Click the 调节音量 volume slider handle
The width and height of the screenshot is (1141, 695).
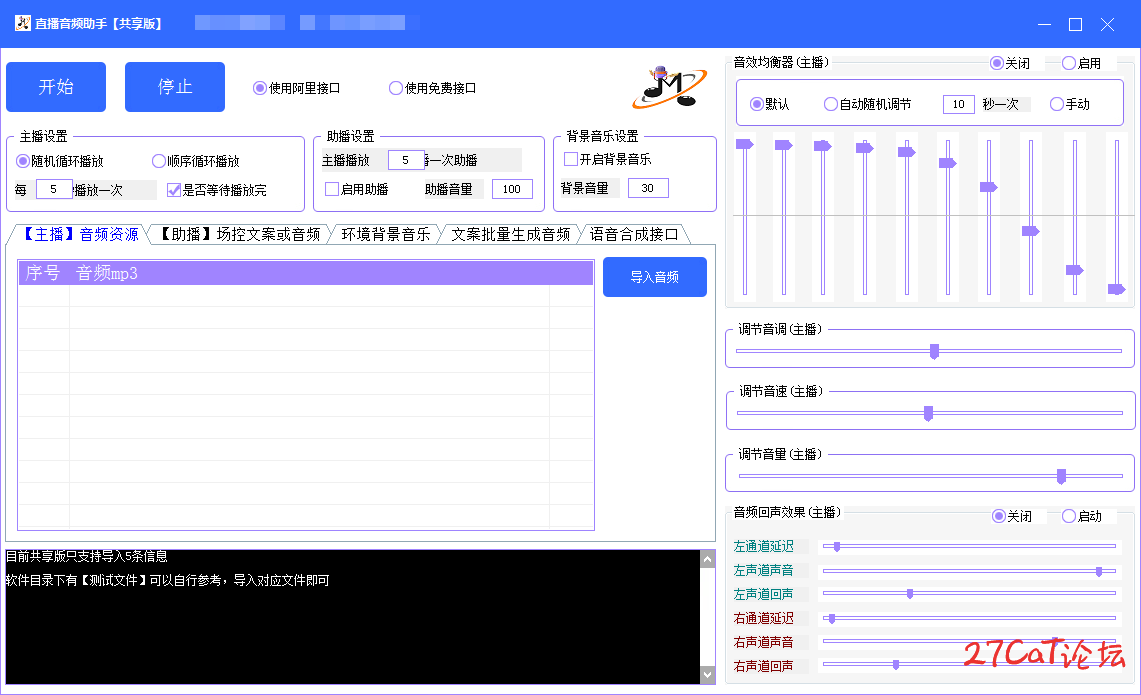click(x=1062, y=476)
